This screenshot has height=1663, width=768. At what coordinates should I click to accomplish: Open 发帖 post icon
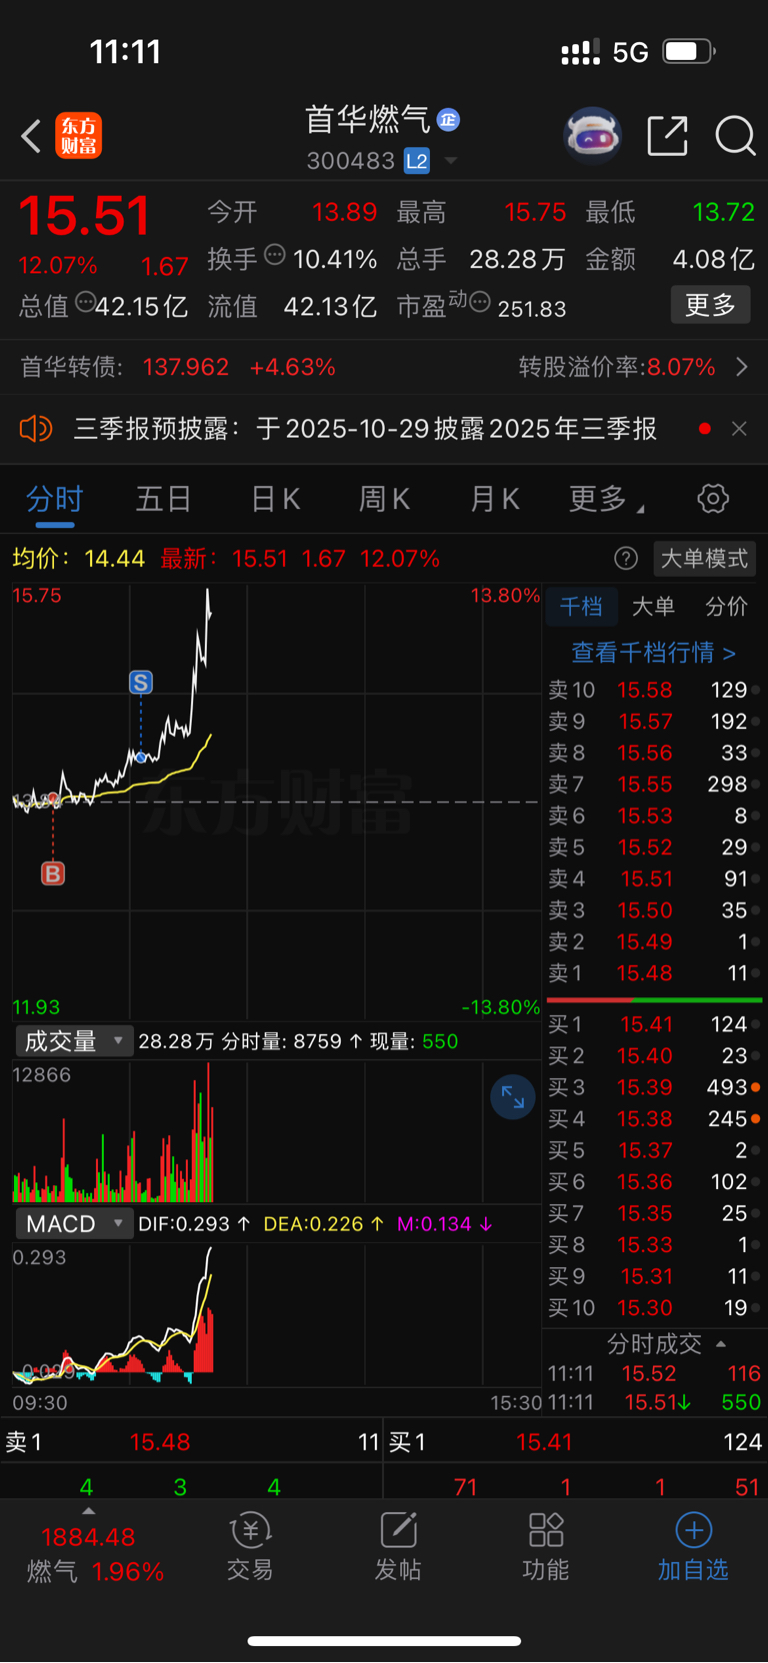(398, 1547)
